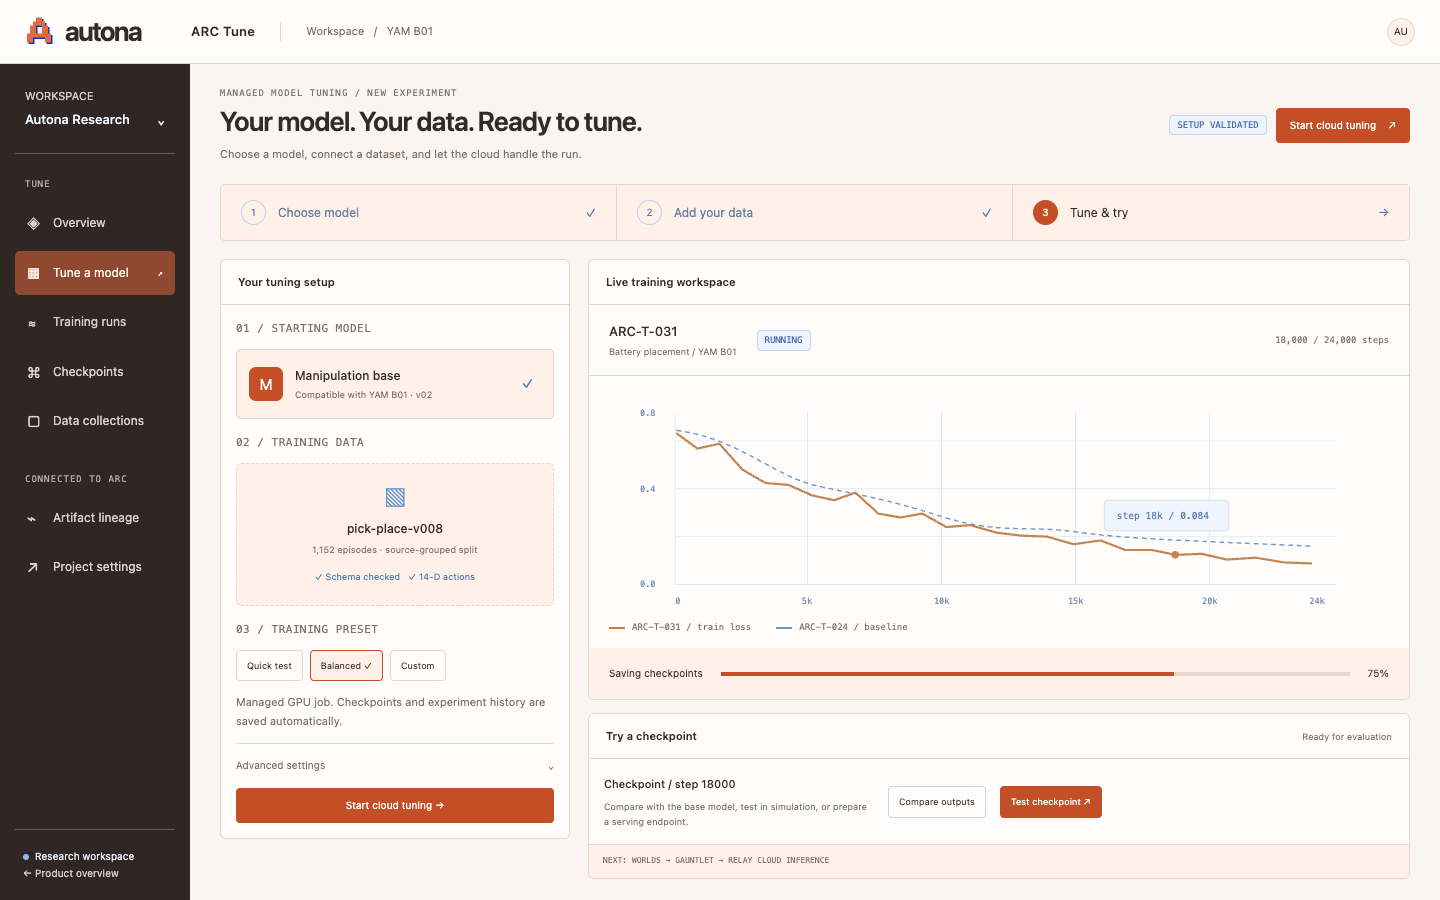Click the external arrow beside Tune a model

(x=160, y=274)
